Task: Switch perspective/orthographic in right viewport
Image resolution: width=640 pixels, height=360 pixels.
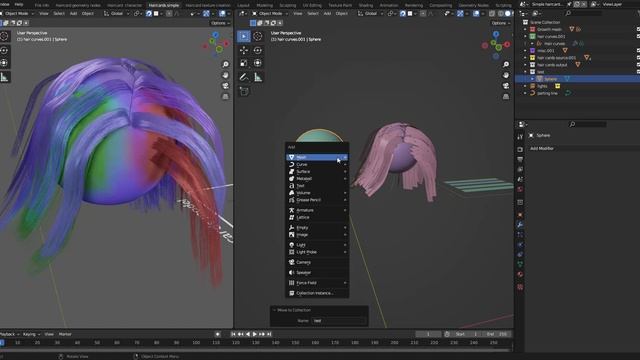Action: coord(506,96)
